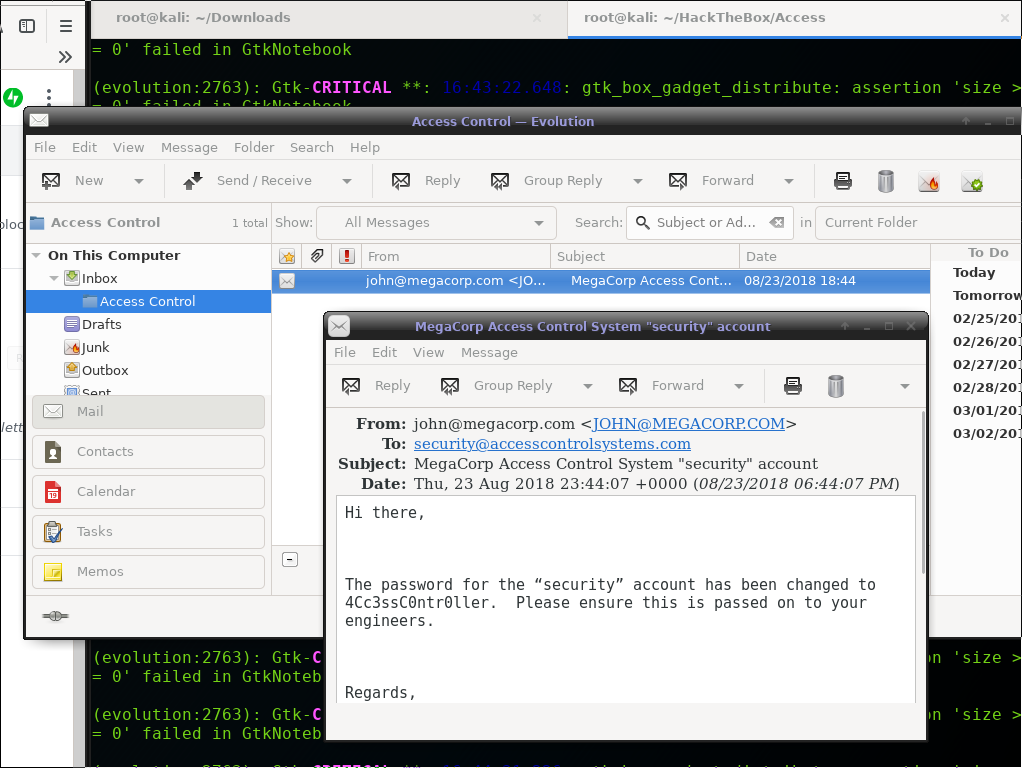Open the Folder menu

click(254, 147)
